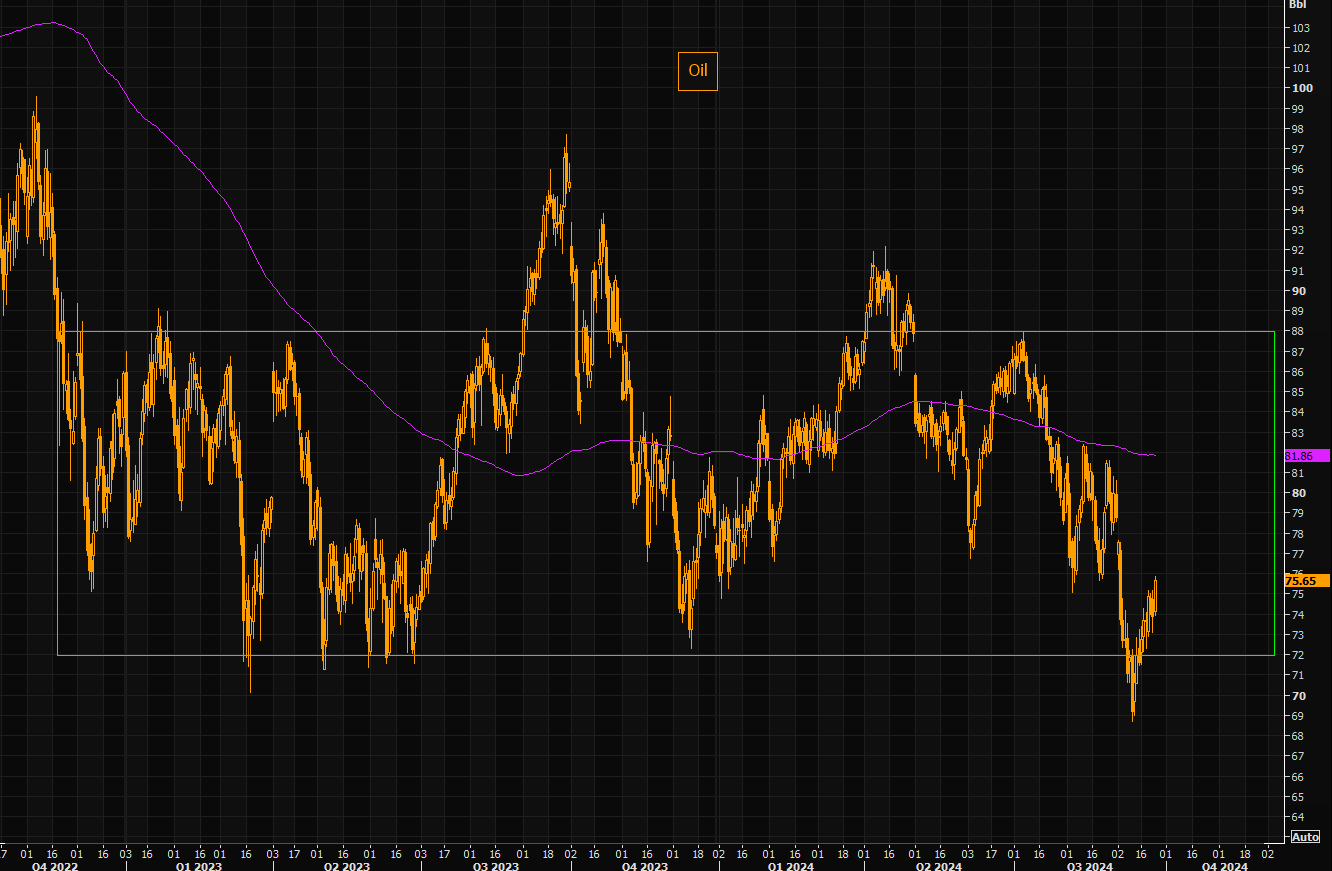1332x871 pixels.
Task: Select the orange 75.65 last price tag
Action: pyautogui.click(x=1304, y=581)
